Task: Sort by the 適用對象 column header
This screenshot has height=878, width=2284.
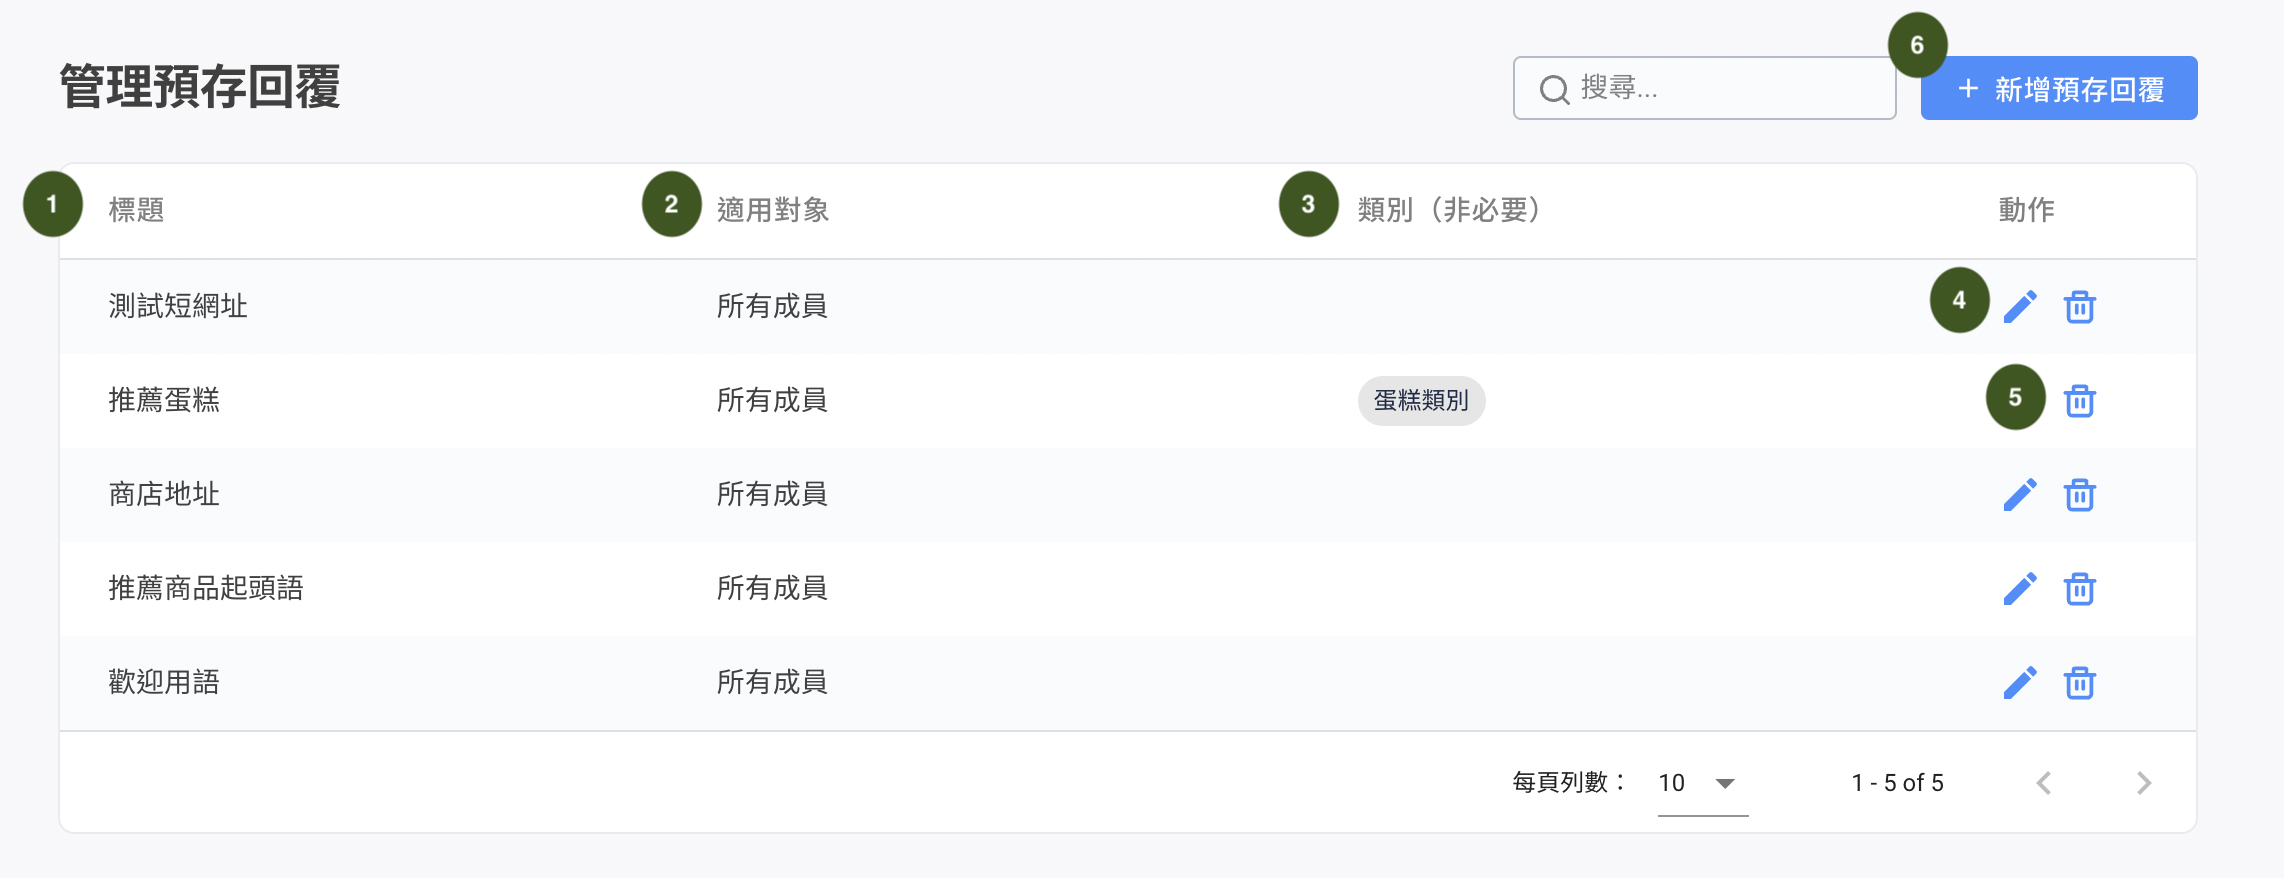Action: pos(773,210)
